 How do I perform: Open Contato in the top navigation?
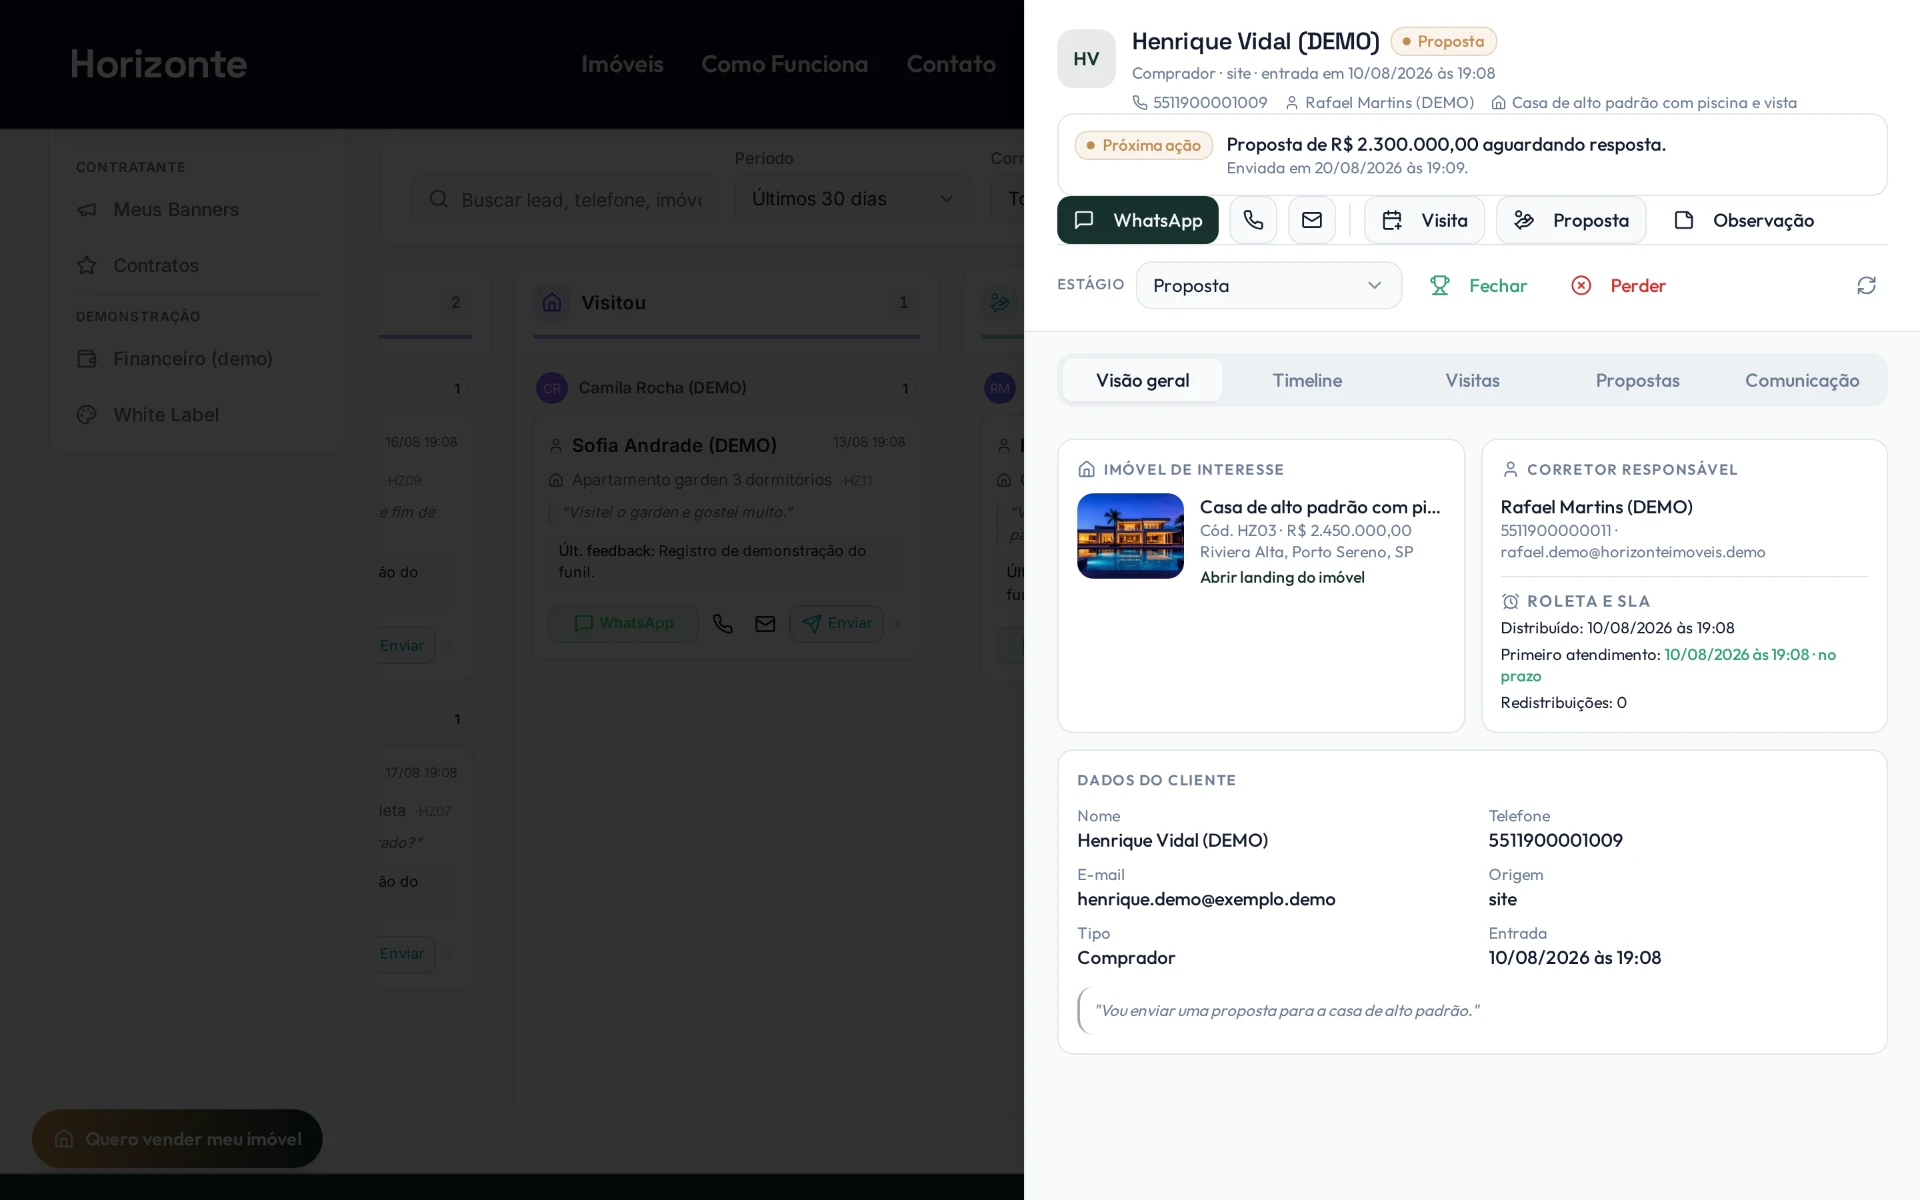pos(951,64)
